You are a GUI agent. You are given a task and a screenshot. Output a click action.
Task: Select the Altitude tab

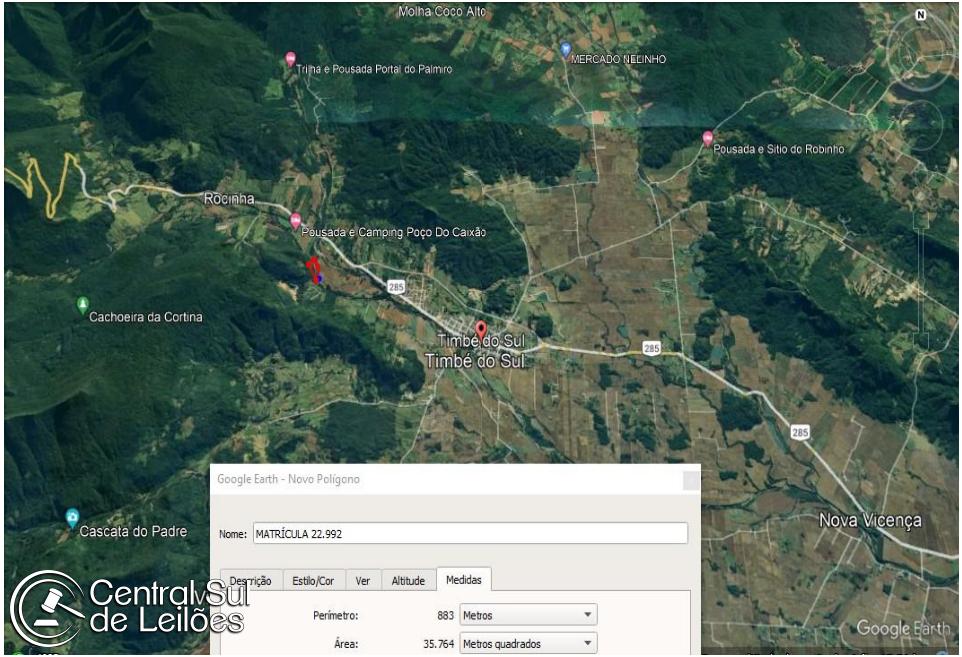click(x=408, y=580)
